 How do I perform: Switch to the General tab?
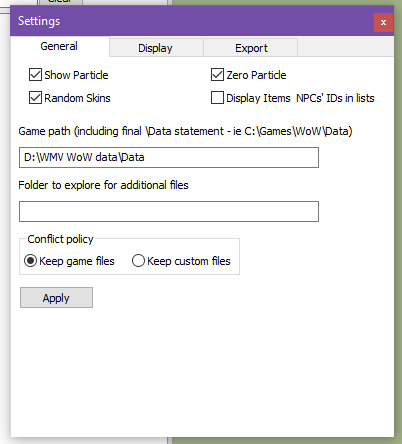click(x=59, y=46)
